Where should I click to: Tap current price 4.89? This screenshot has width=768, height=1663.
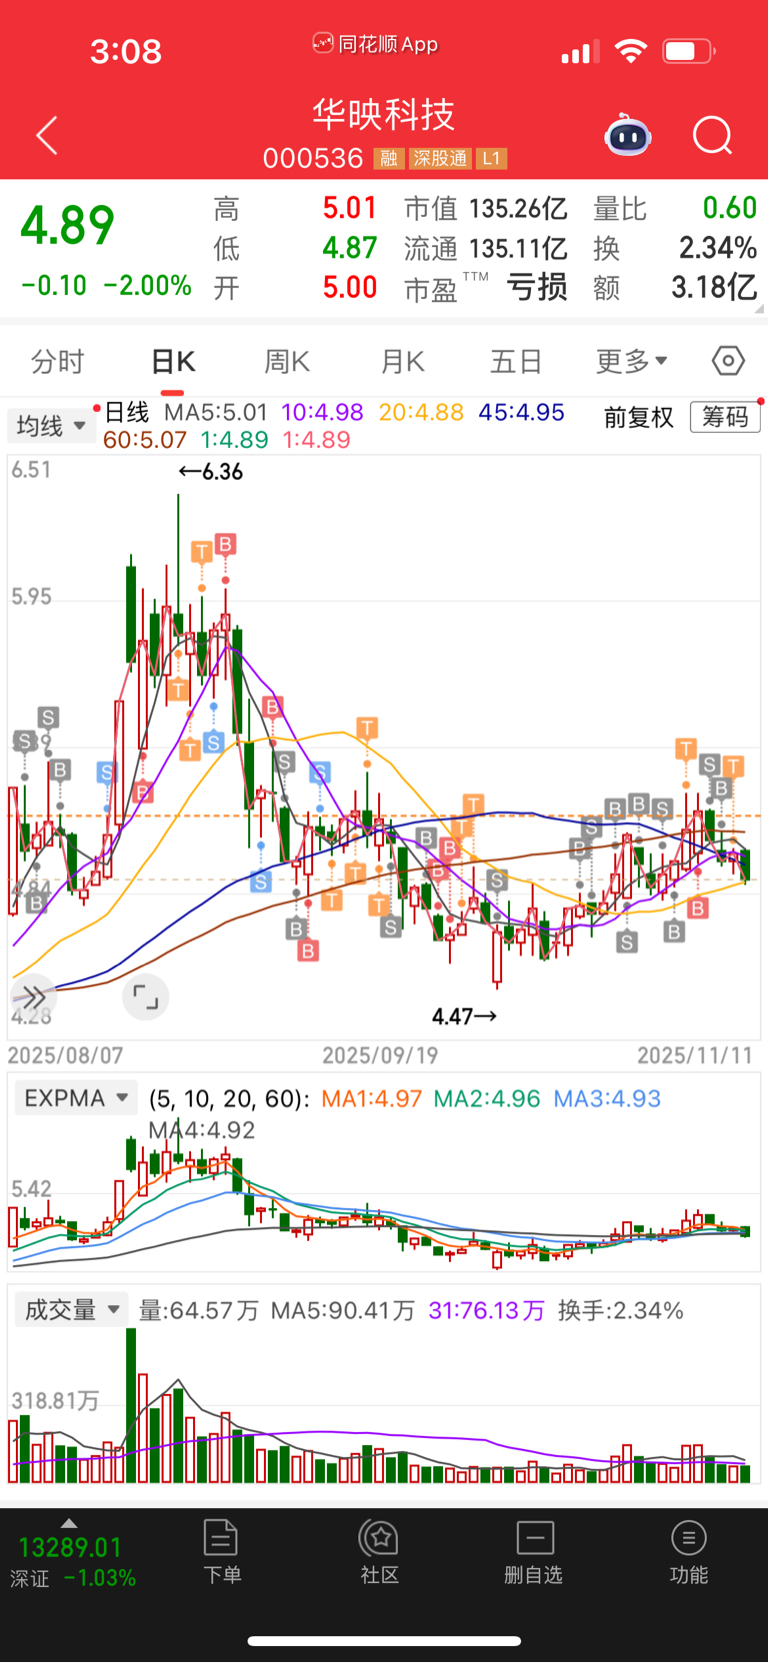tap(68, 225)
